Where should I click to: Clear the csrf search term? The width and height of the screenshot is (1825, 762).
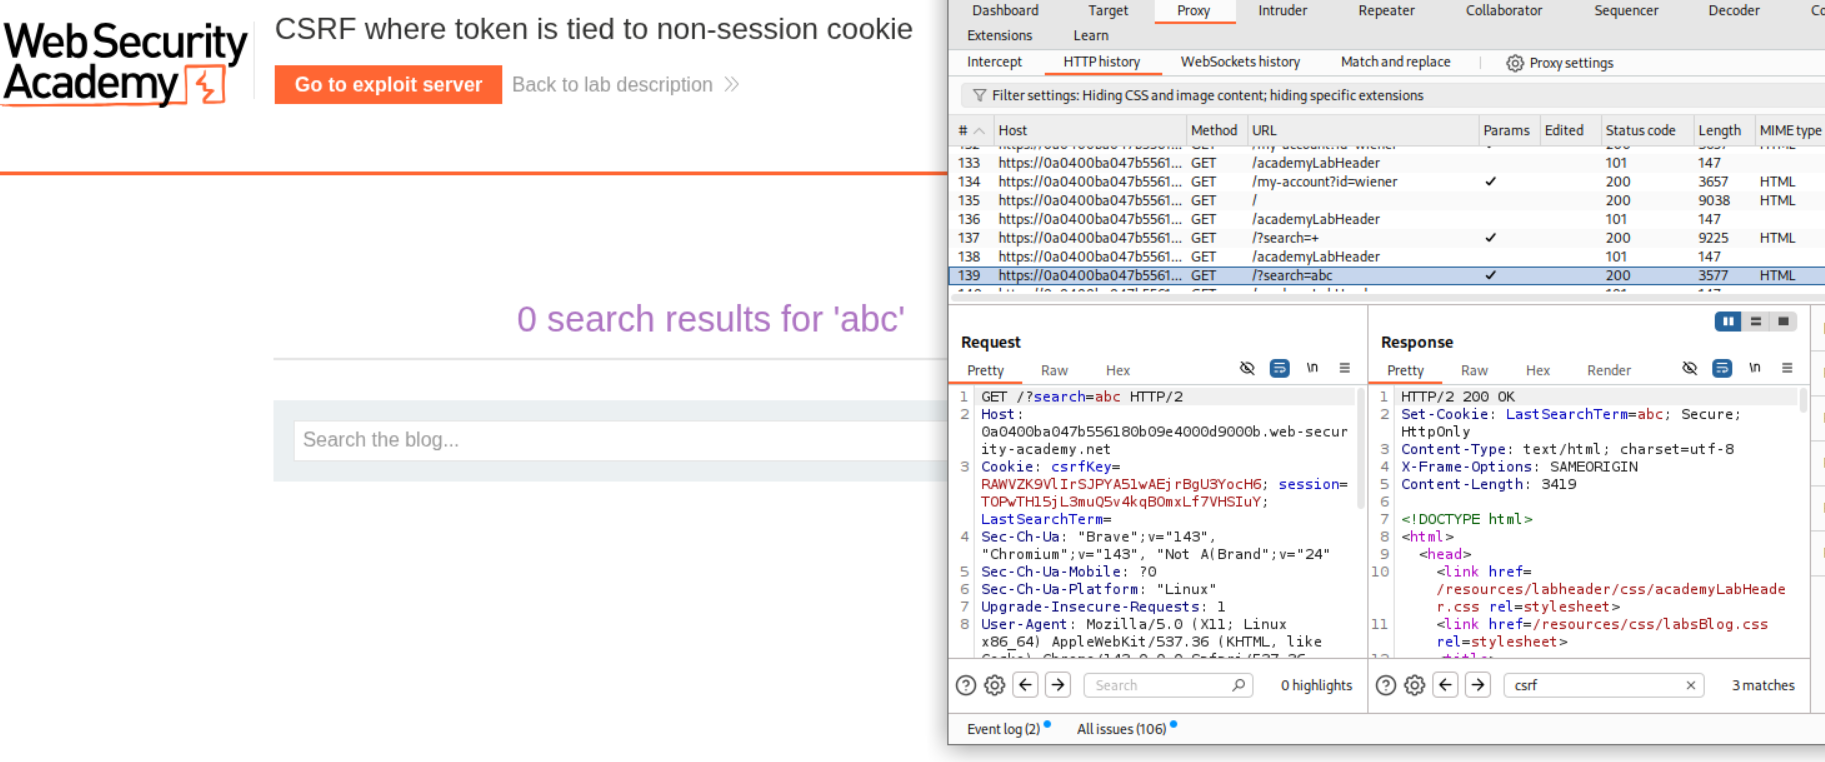1690,685
